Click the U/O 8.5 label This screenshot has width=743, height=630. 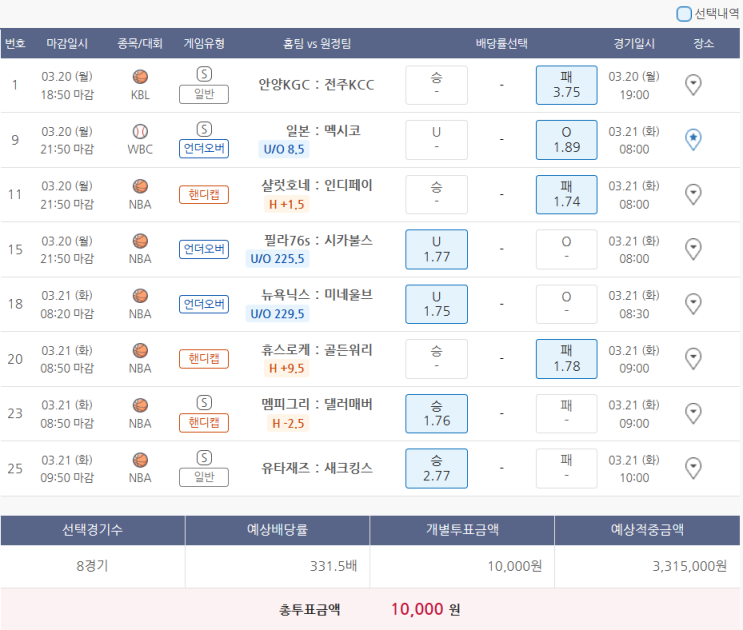pyautogui.click(x=284, y=149)
